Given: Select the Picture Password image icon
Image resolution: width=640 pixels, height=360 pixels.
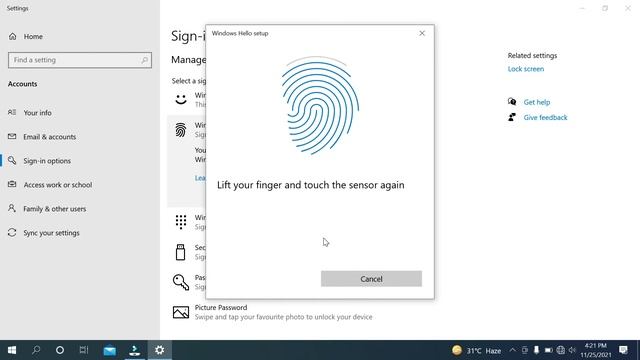Looking at the screenshot, I should 181,312.
